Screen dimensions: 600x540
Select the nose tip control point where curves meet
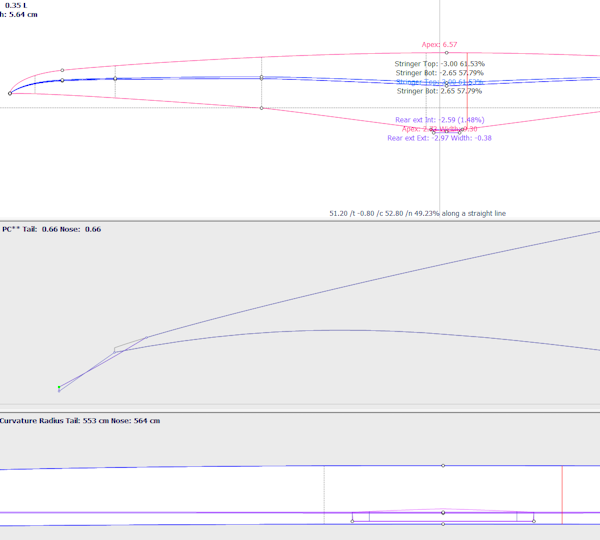pos(10,93)
